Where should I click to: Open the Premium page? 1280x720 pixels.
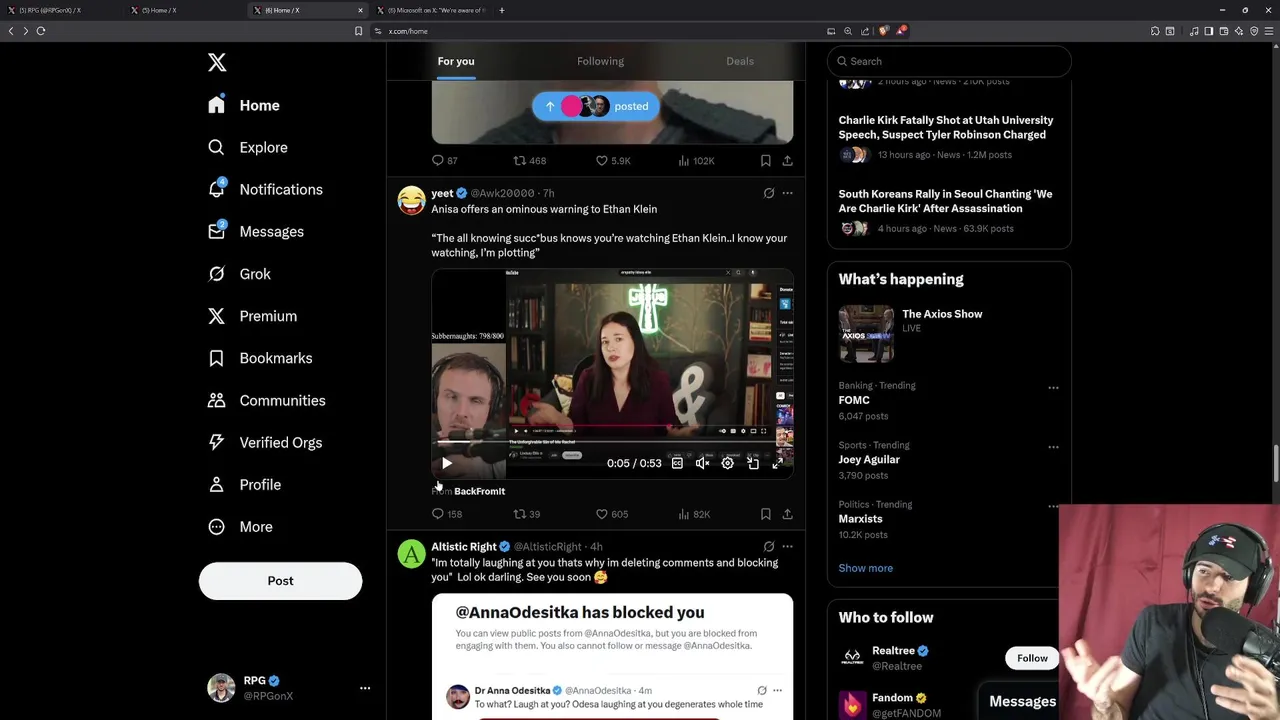click(252, 316)
